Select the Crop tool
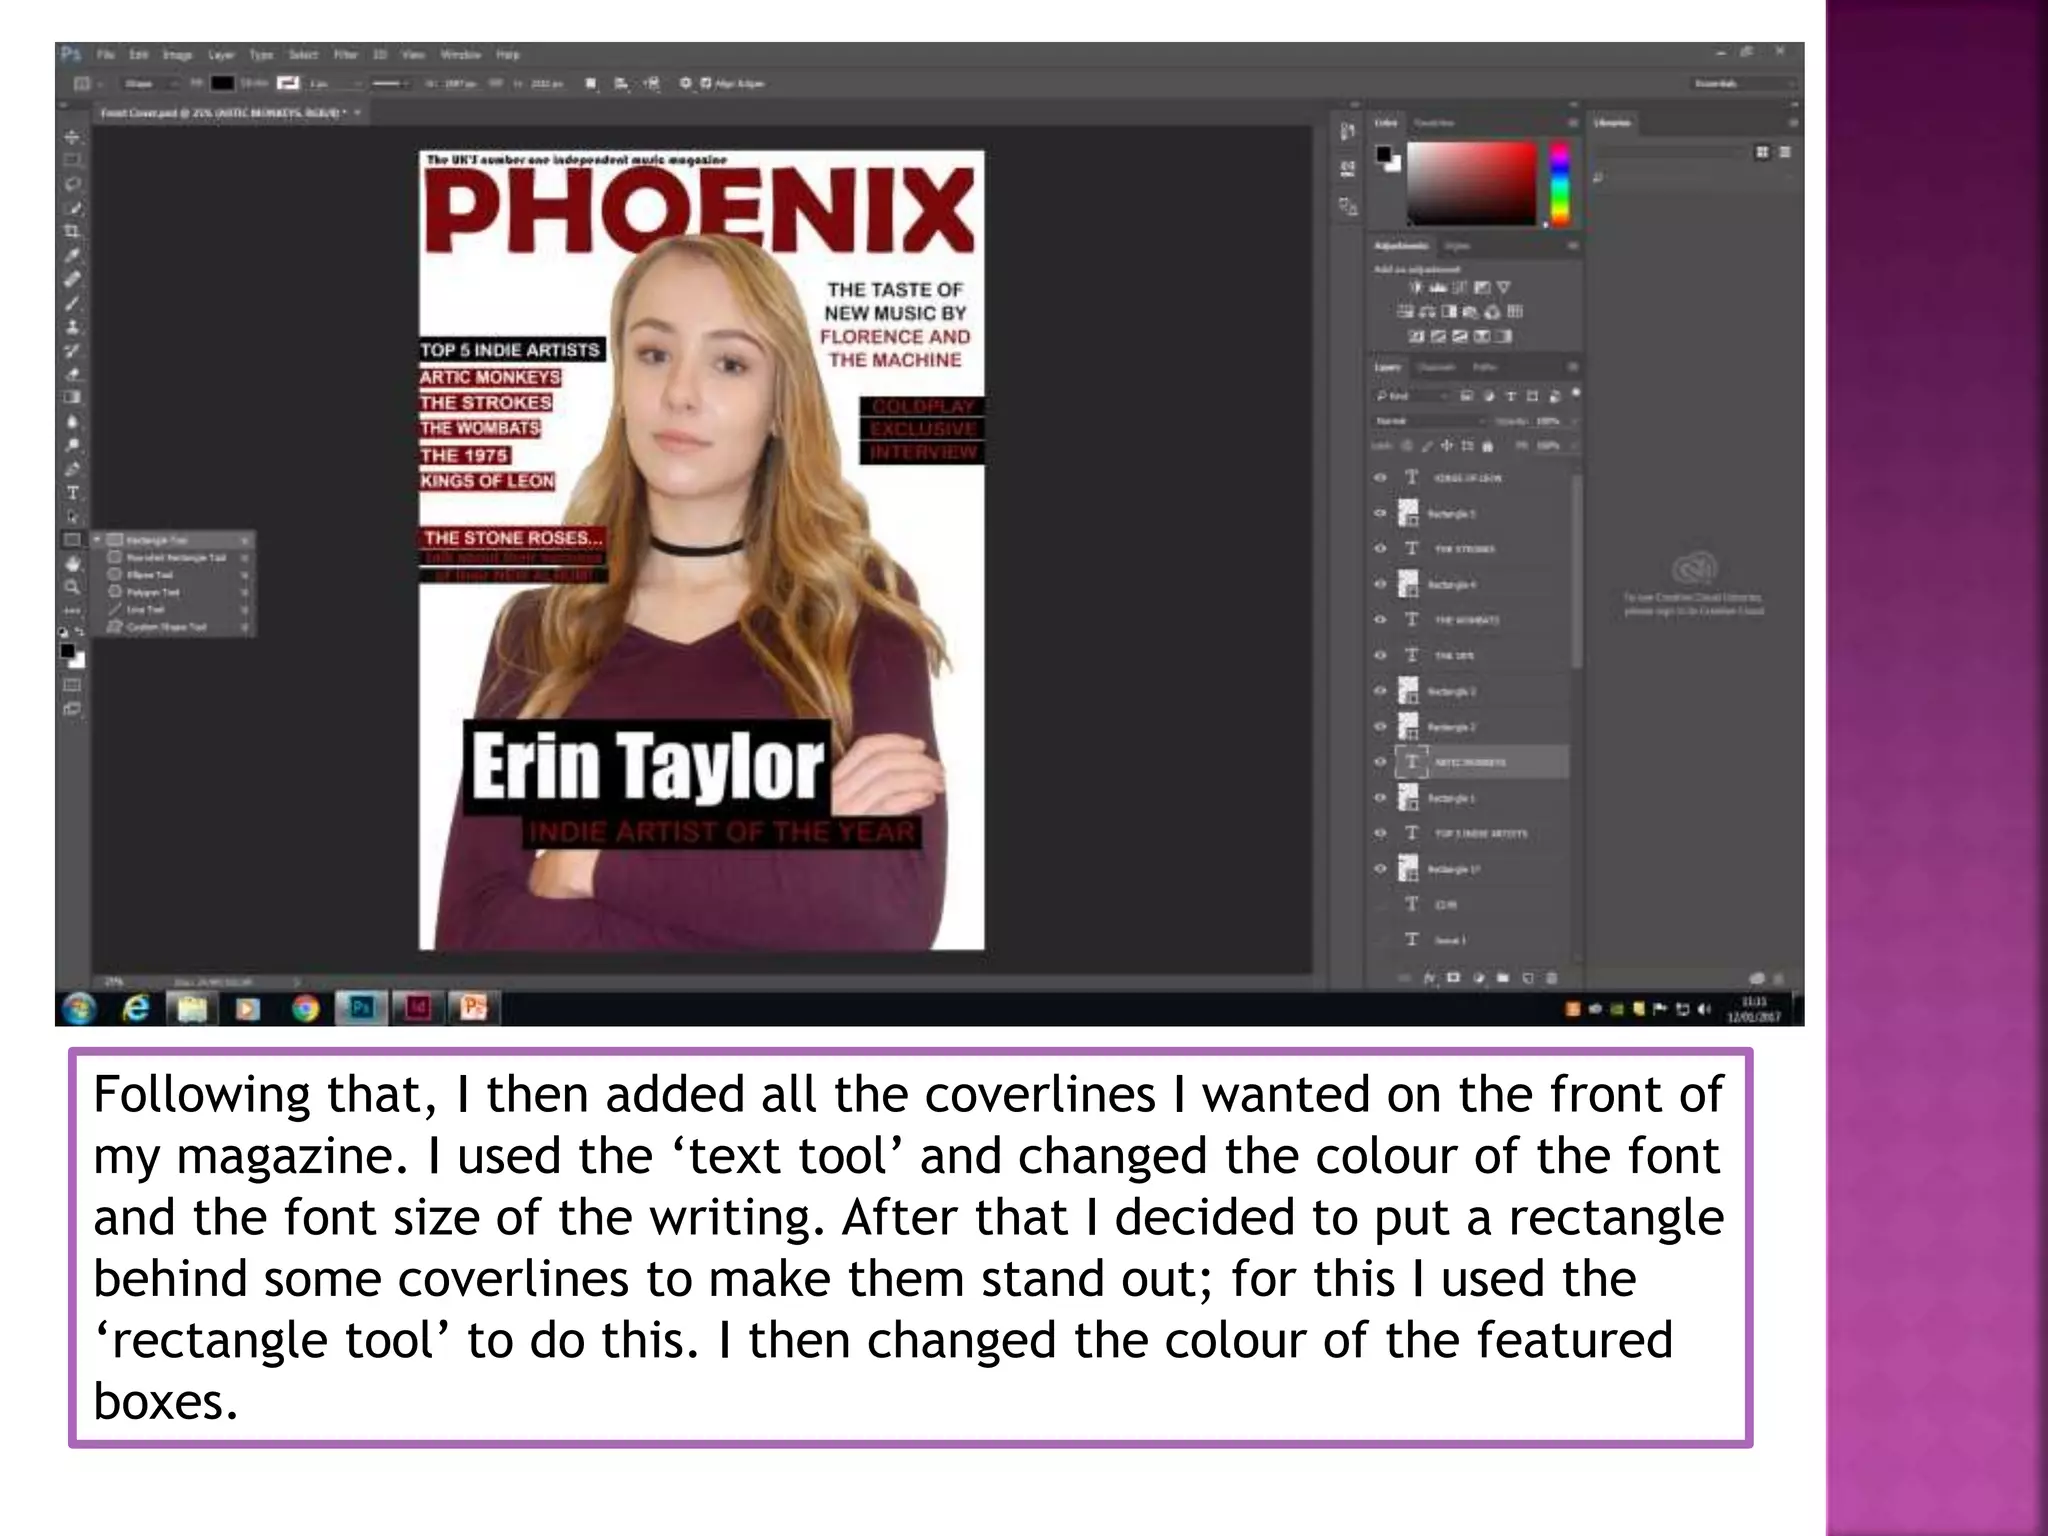This screenshot has width=2048, height=1536. pyautogui.click(x=73, y=232)
